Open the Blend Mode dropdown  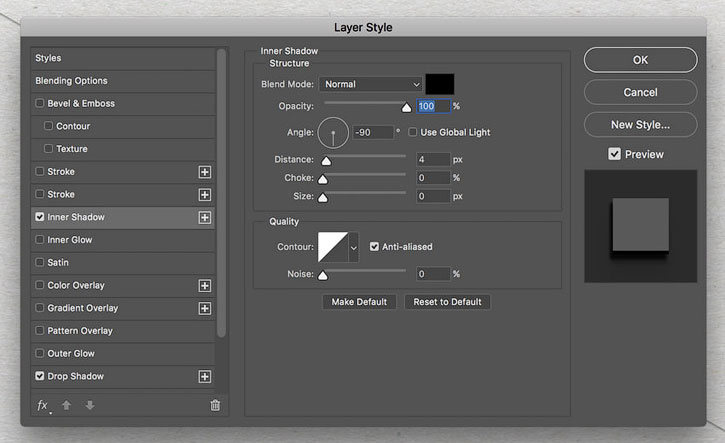371,84
